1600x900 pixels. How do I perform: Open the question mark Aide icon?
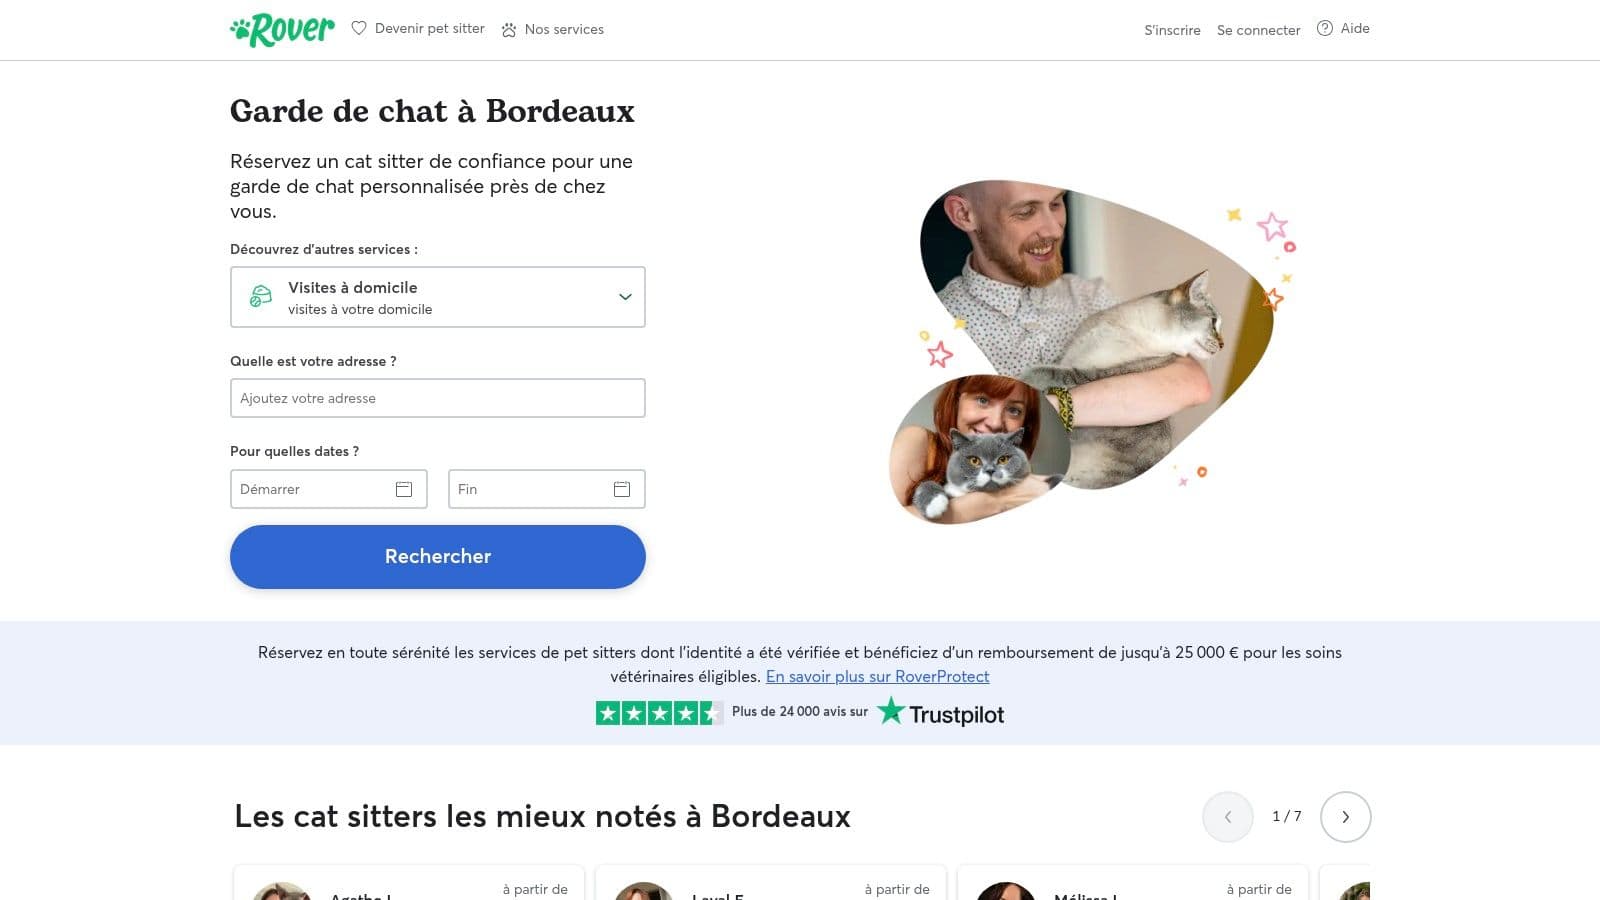pyautogui.click(x=1325, y=28)
